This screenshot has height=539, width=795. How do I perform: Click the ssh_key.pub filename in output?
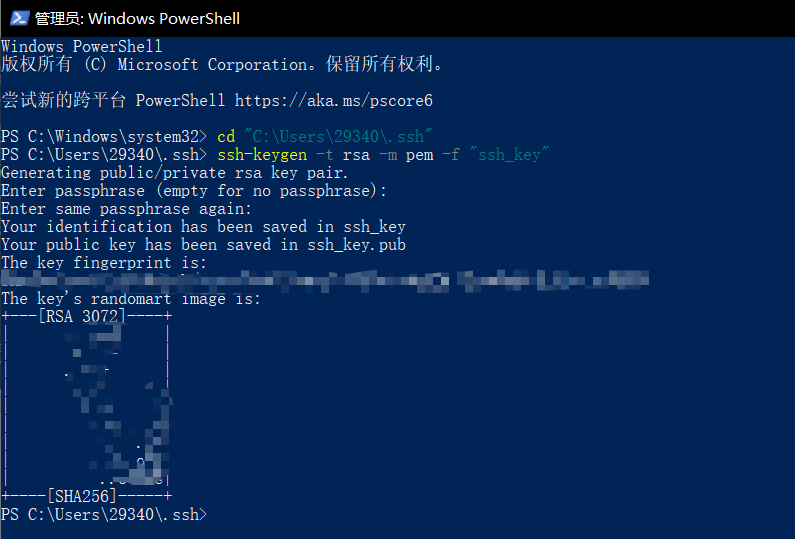coord(356,245)
